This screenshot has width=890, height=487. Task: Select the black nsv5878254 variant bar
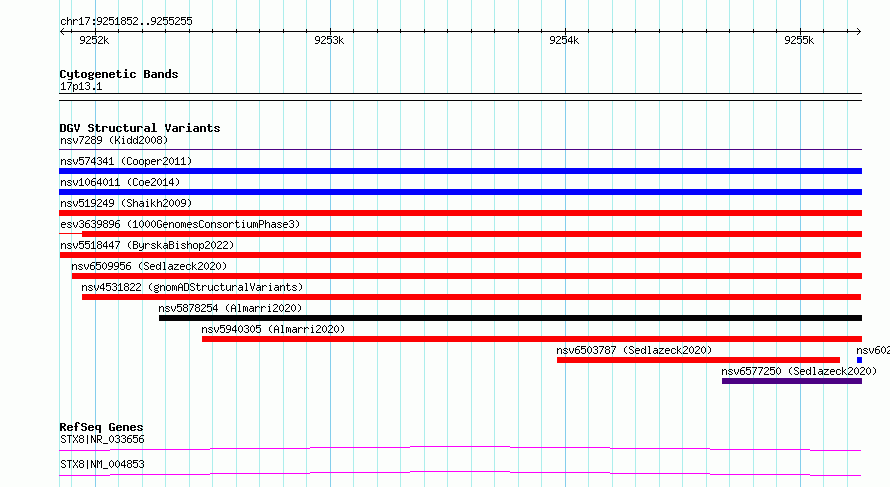(x=510, y=318)
